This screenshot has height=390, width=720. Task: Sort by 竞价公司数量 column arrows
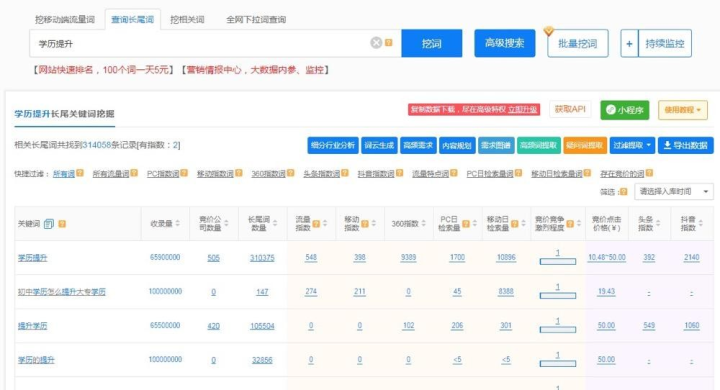226,224
